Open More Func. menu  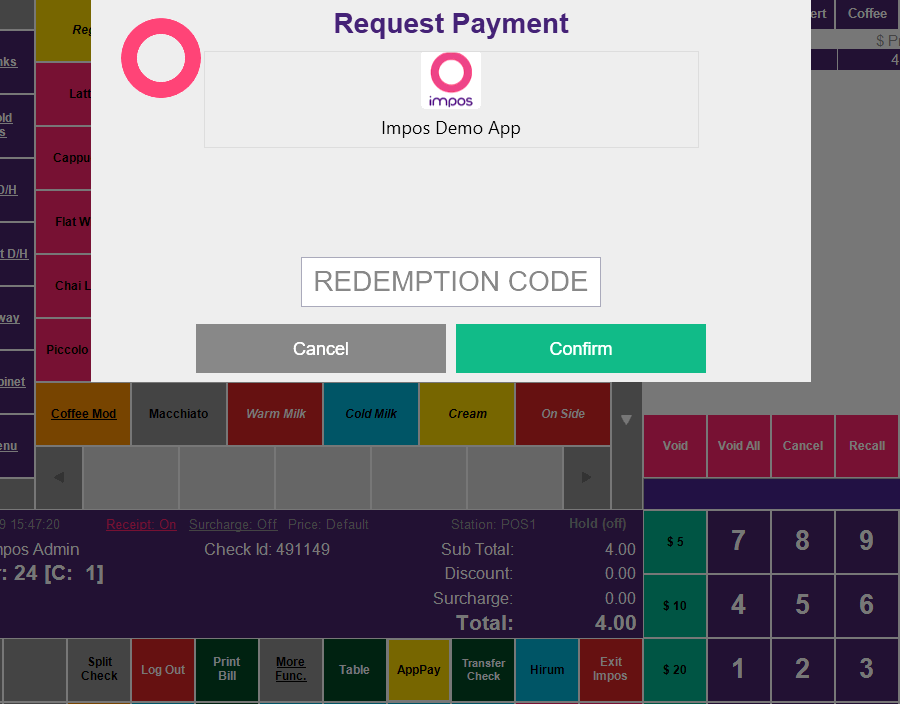(290, 670)
